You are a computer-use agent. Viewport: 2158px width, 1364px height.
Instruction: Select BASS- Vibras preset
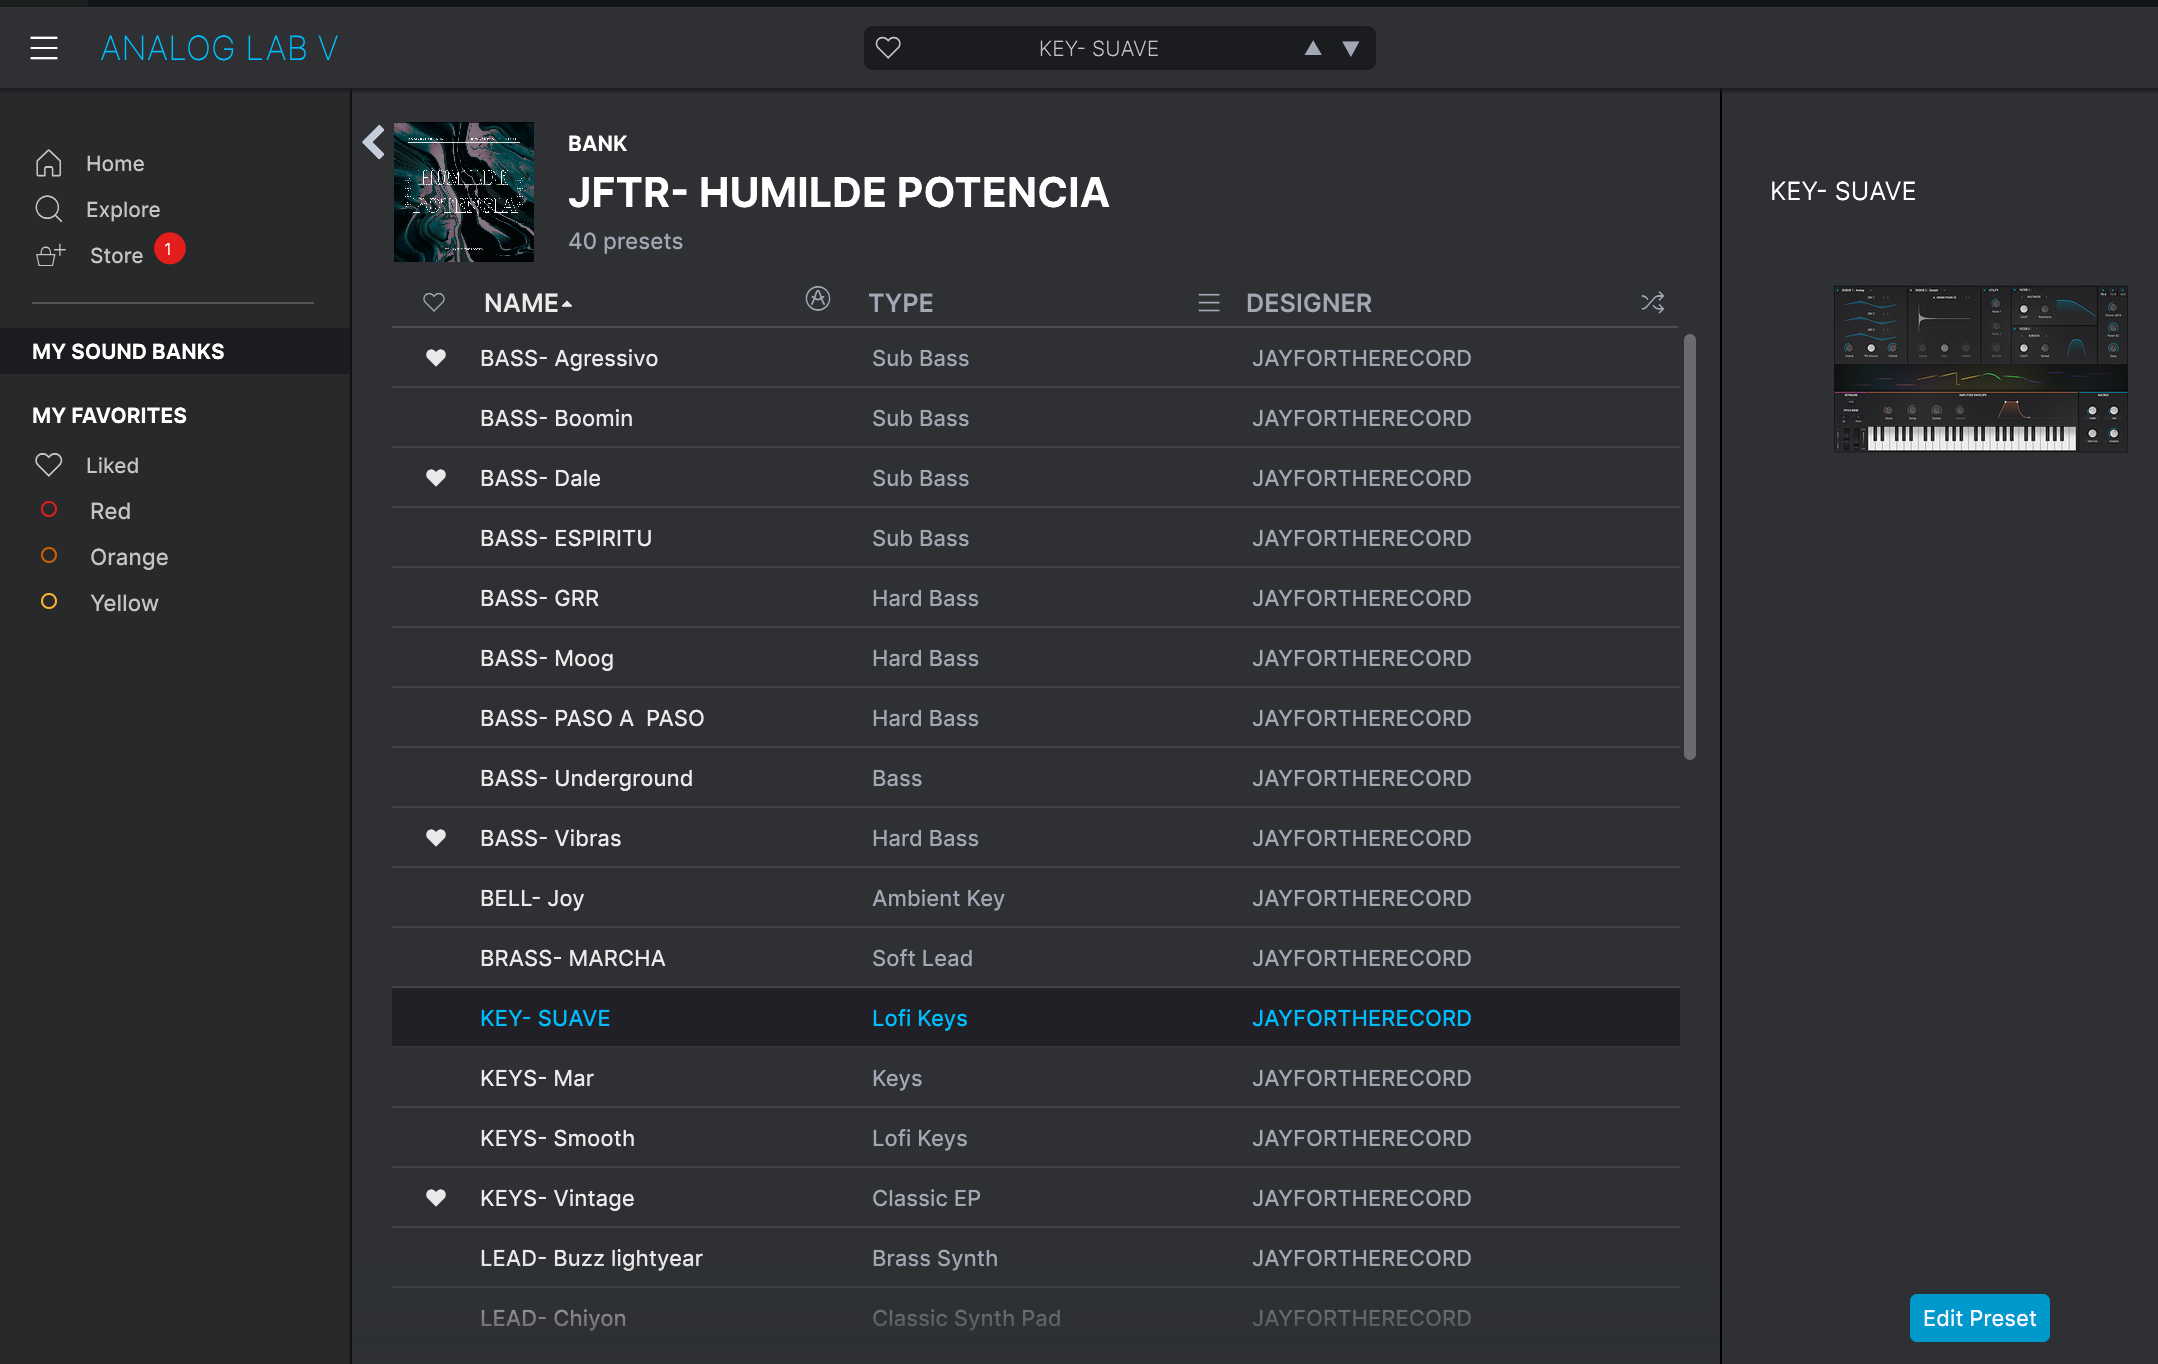point(1036,838)
